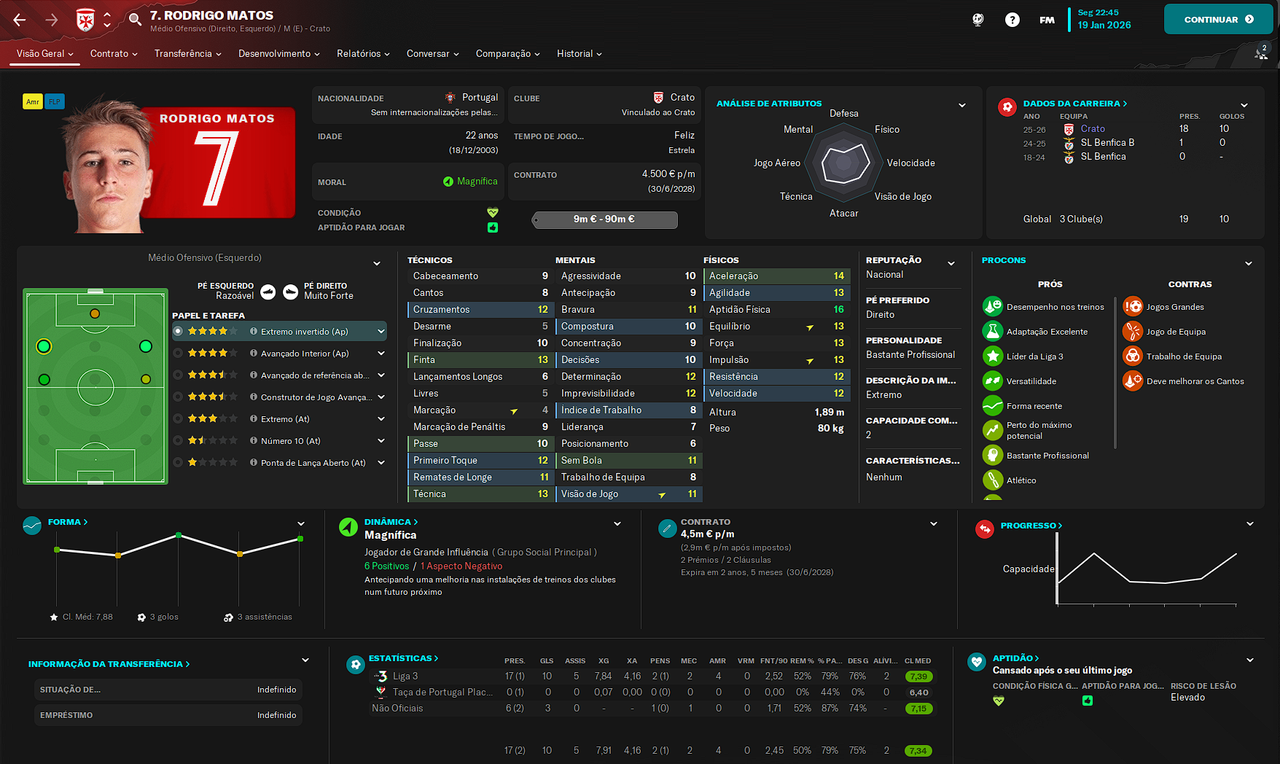Open the help question mark icon
The image size is (1280, 764).
1012,19
